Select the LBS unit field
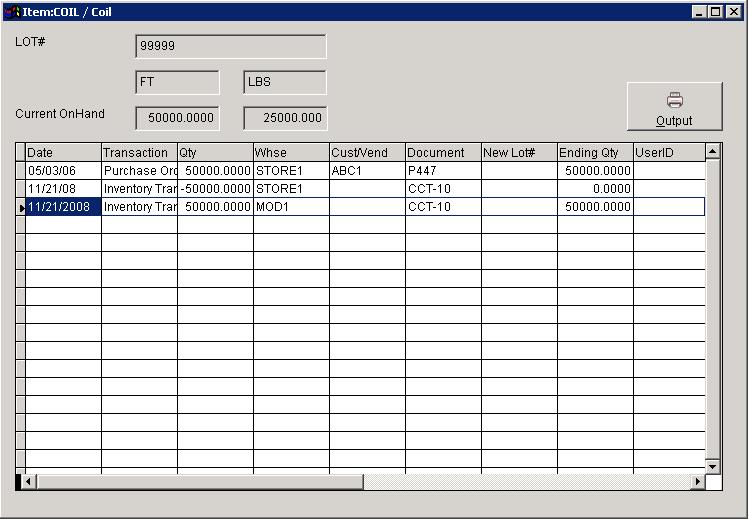Image resolution: width=748 pixels, height=519 pixels. 284,82
